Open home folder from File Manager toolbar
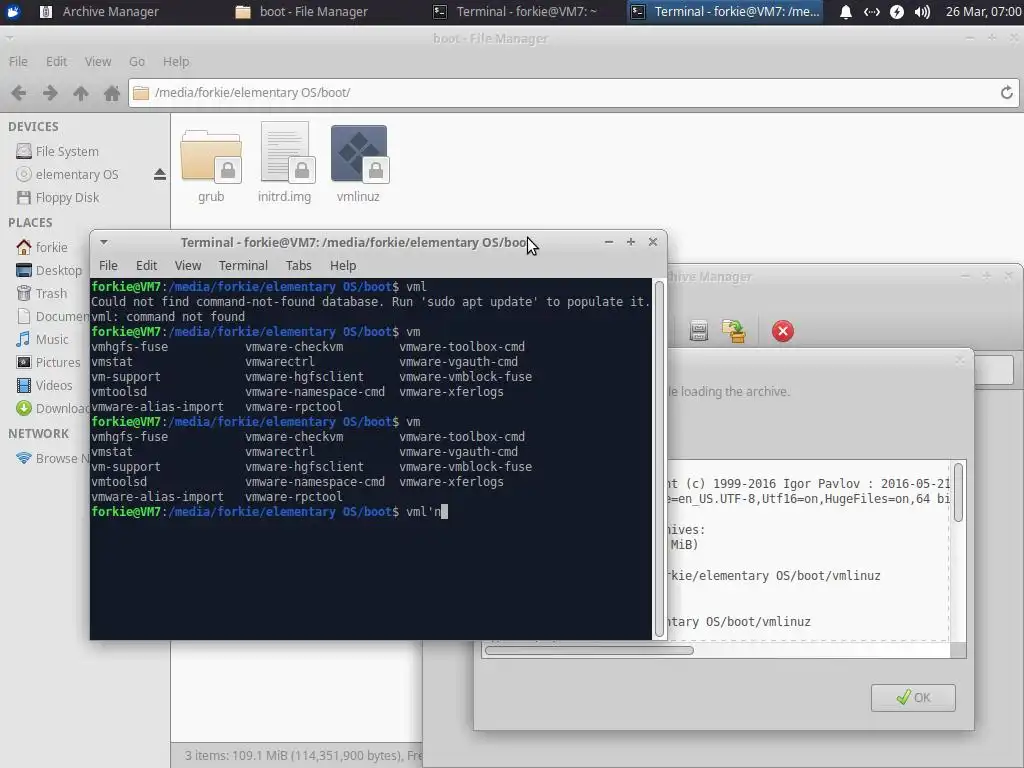Image resolution: width=1024 pixels, height=768 pixels. (112, 93)
